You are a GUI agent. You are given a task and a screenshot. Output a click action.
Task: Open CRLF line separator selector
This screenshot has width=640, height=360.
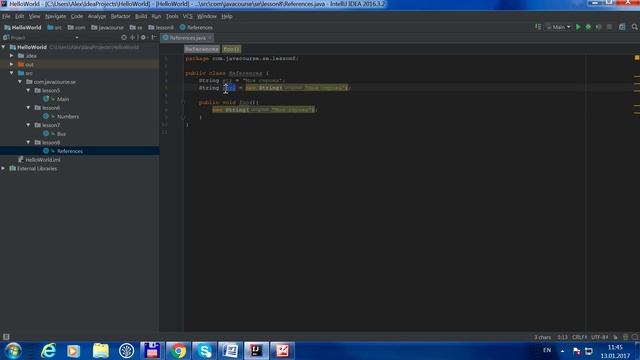tap(579, 337)
